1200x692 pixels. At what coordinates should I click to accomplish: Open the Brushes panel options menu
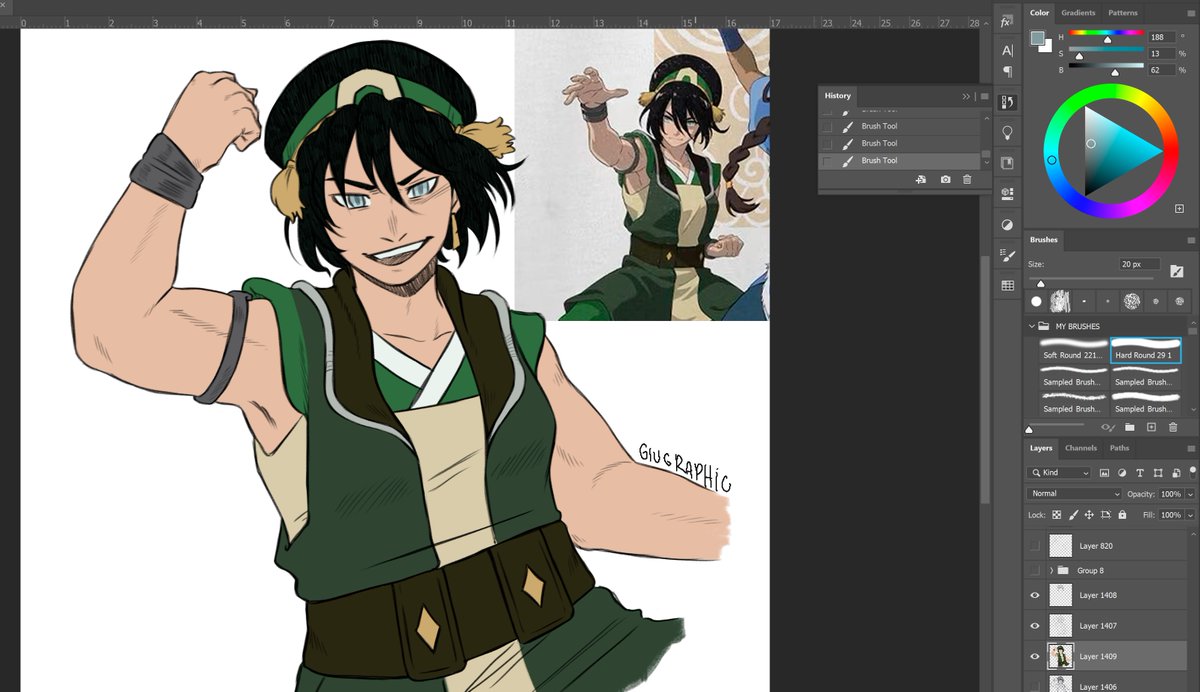(x=1190, y=240)
